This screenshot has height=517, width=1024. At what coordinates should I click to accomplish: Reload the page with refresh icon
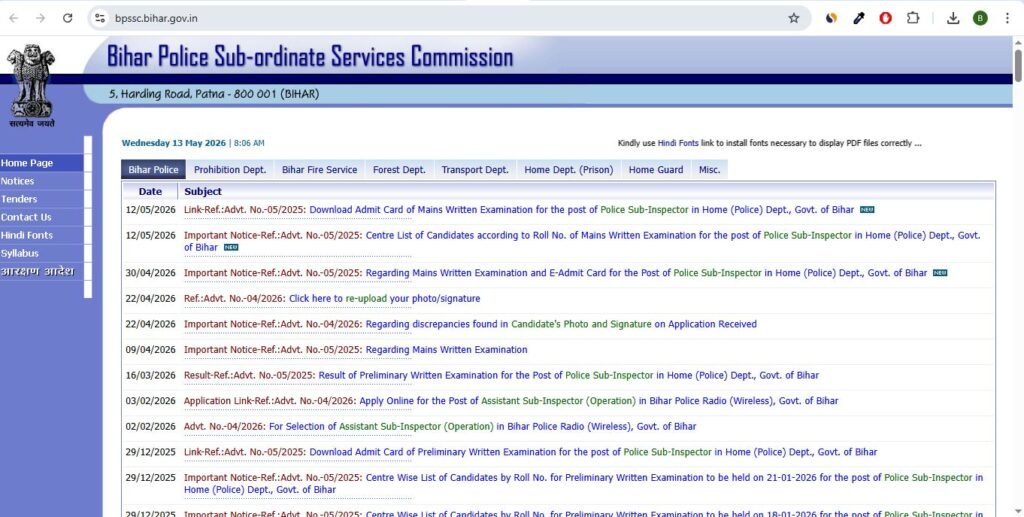(67, 18)
